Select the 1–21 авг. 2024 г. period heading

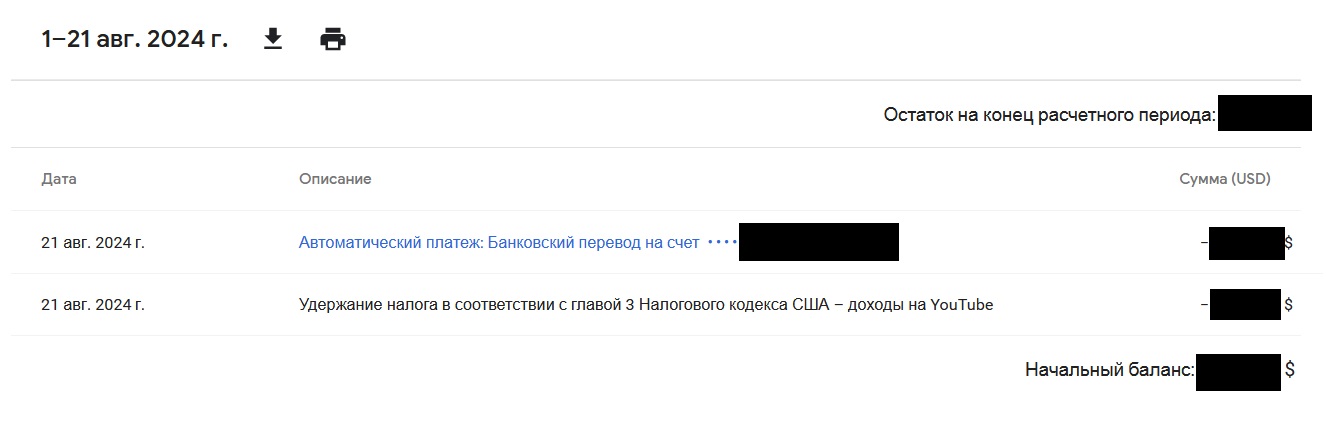pyautogui.click(x=135, y=39)
